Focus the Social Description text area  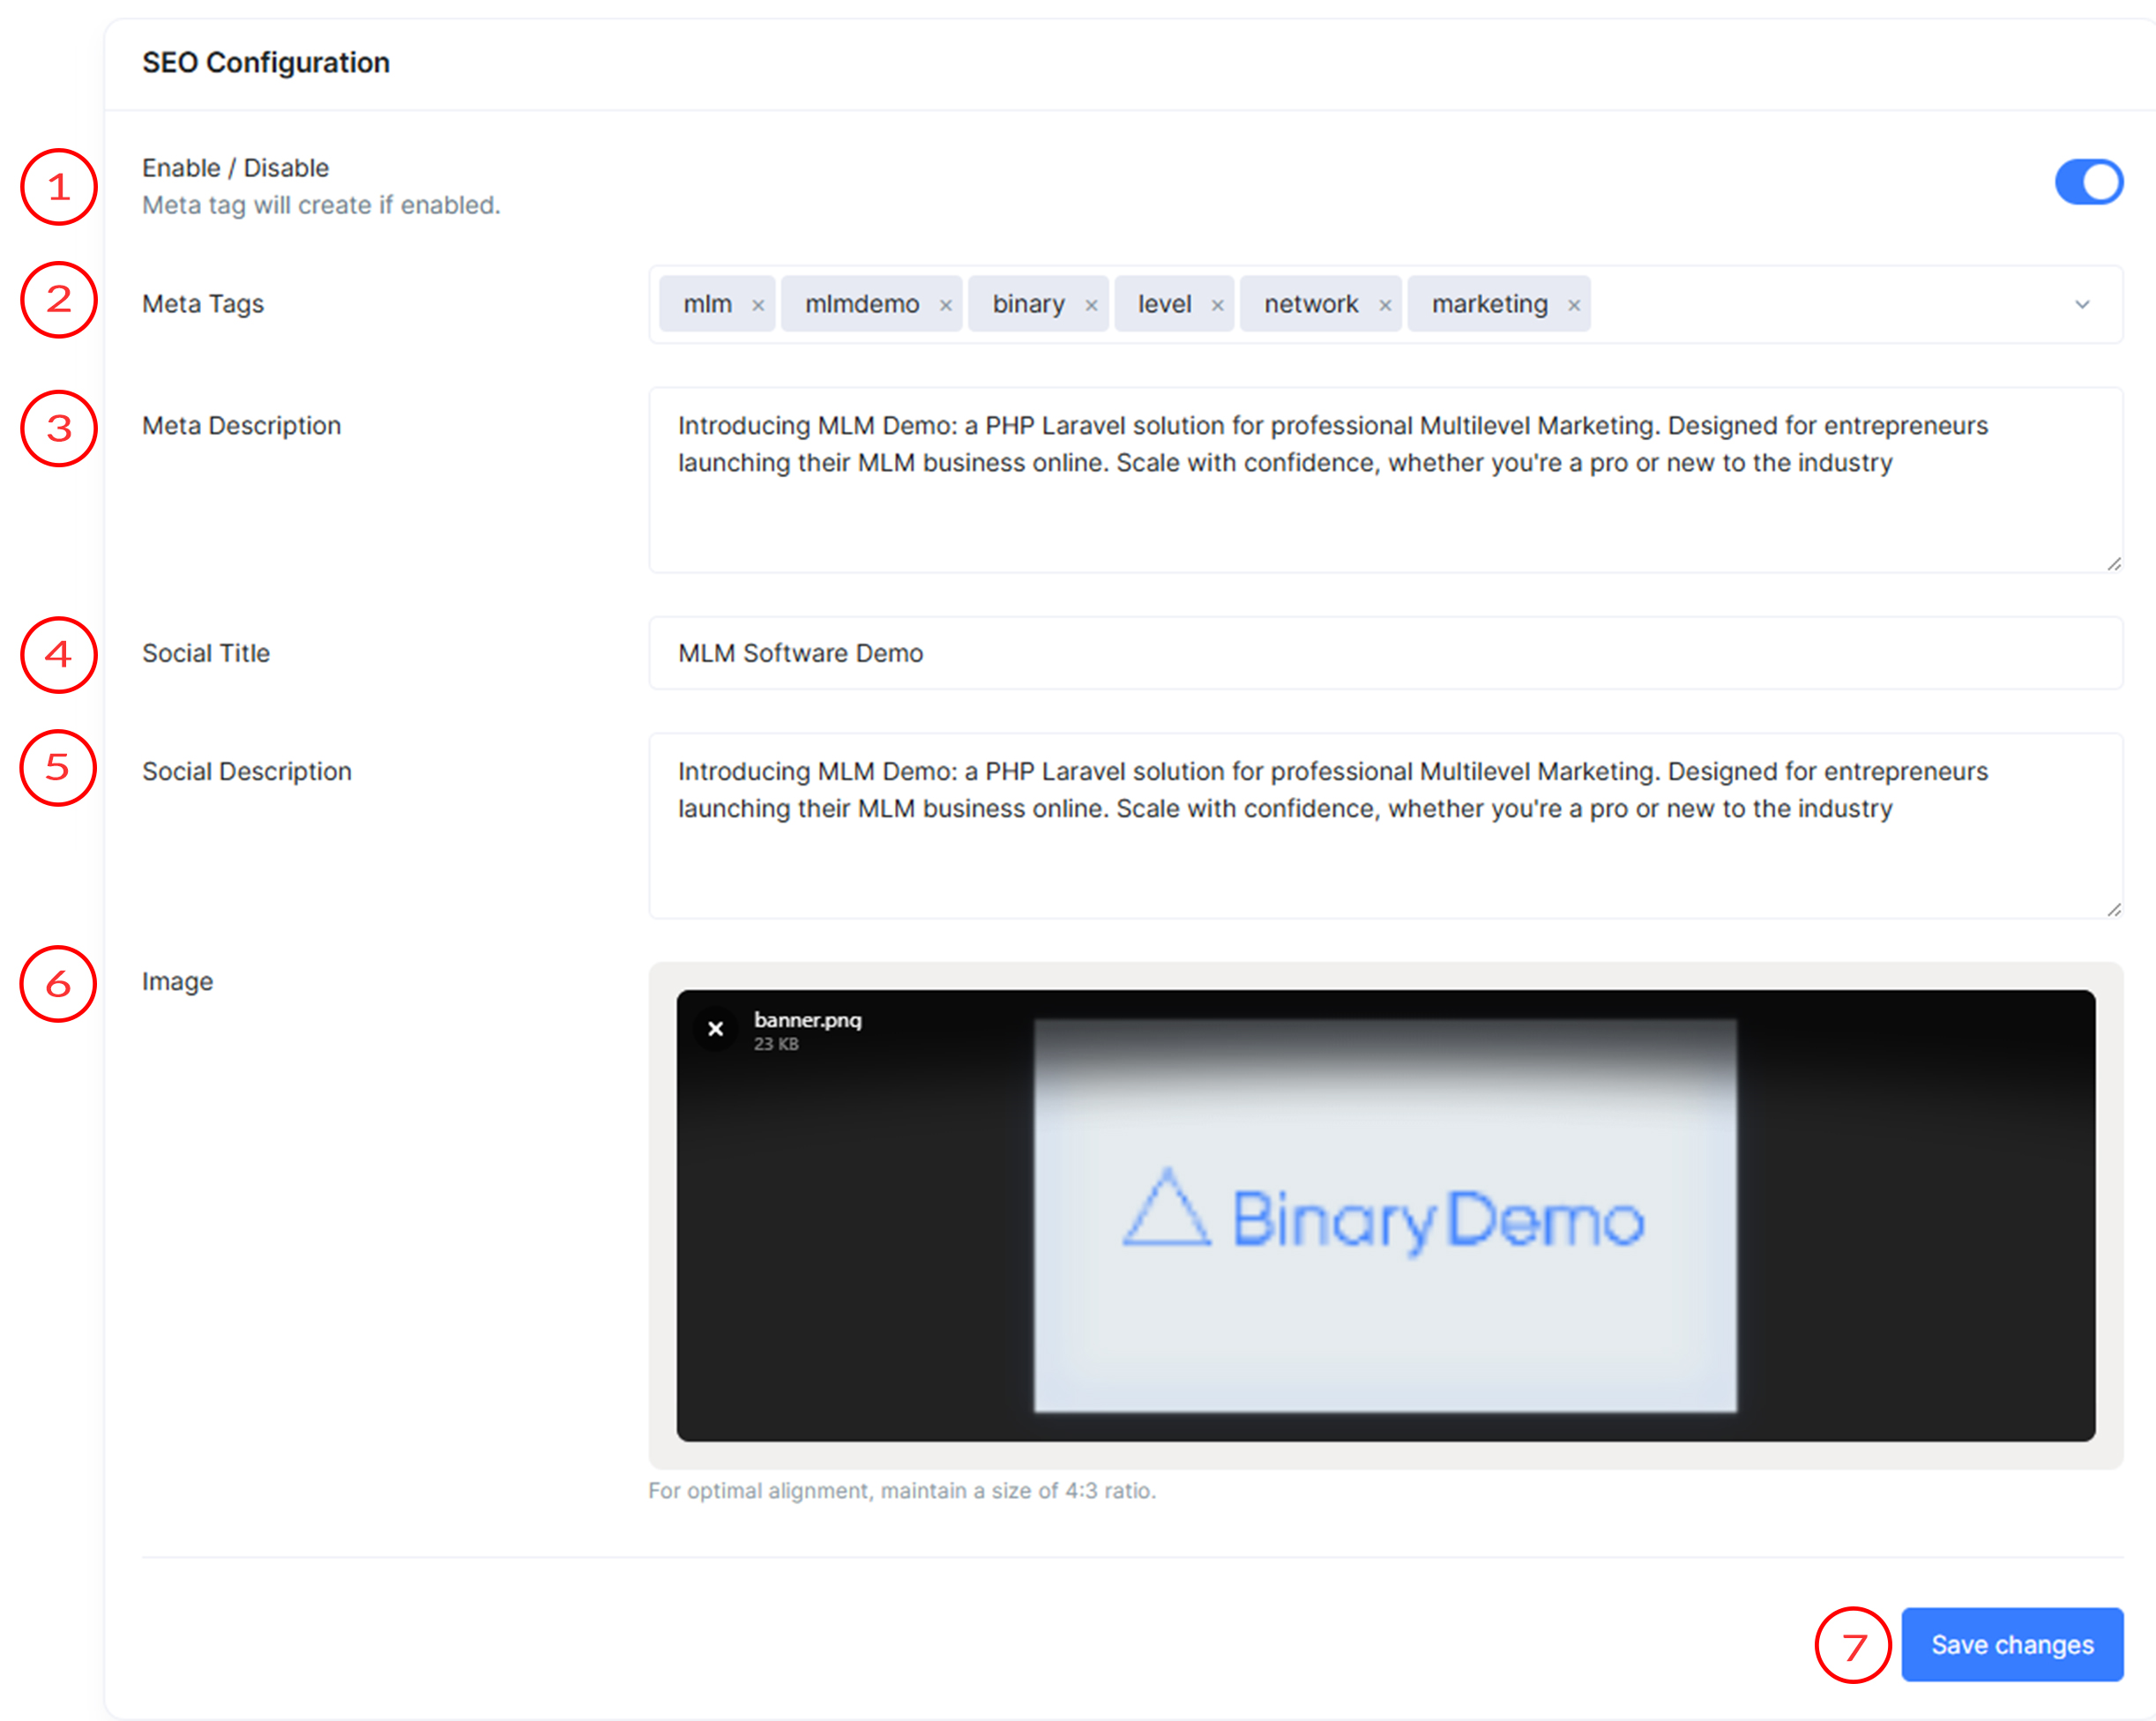click(x=1384, y=860)
